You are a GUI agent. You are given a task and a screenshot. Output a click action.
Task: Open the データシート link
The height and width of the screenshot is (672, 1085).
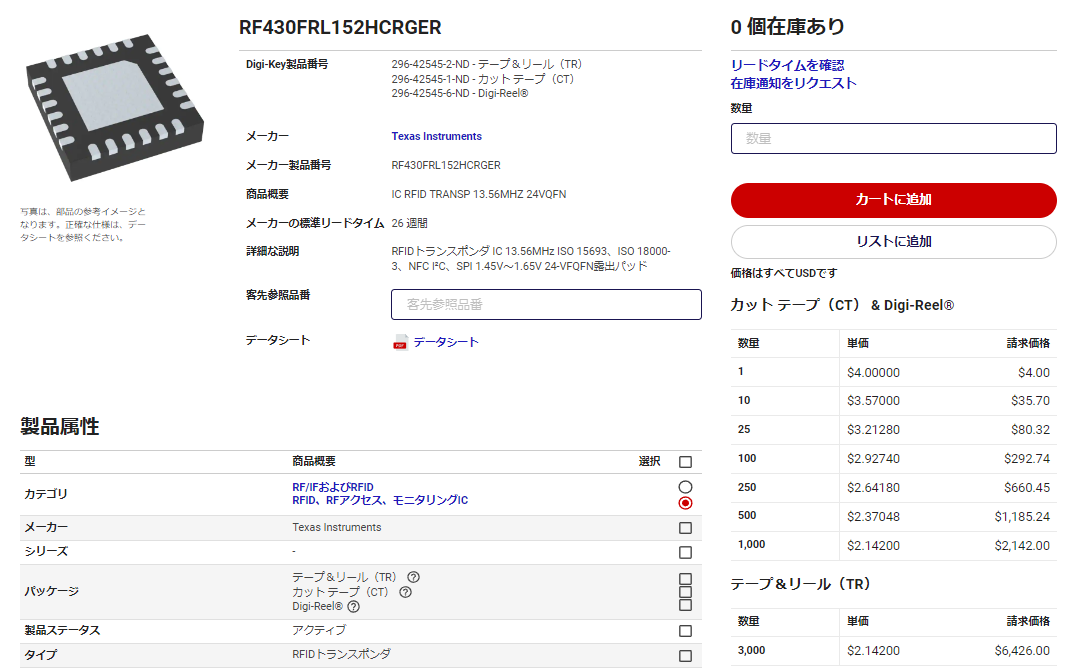(x=446, y=342)
